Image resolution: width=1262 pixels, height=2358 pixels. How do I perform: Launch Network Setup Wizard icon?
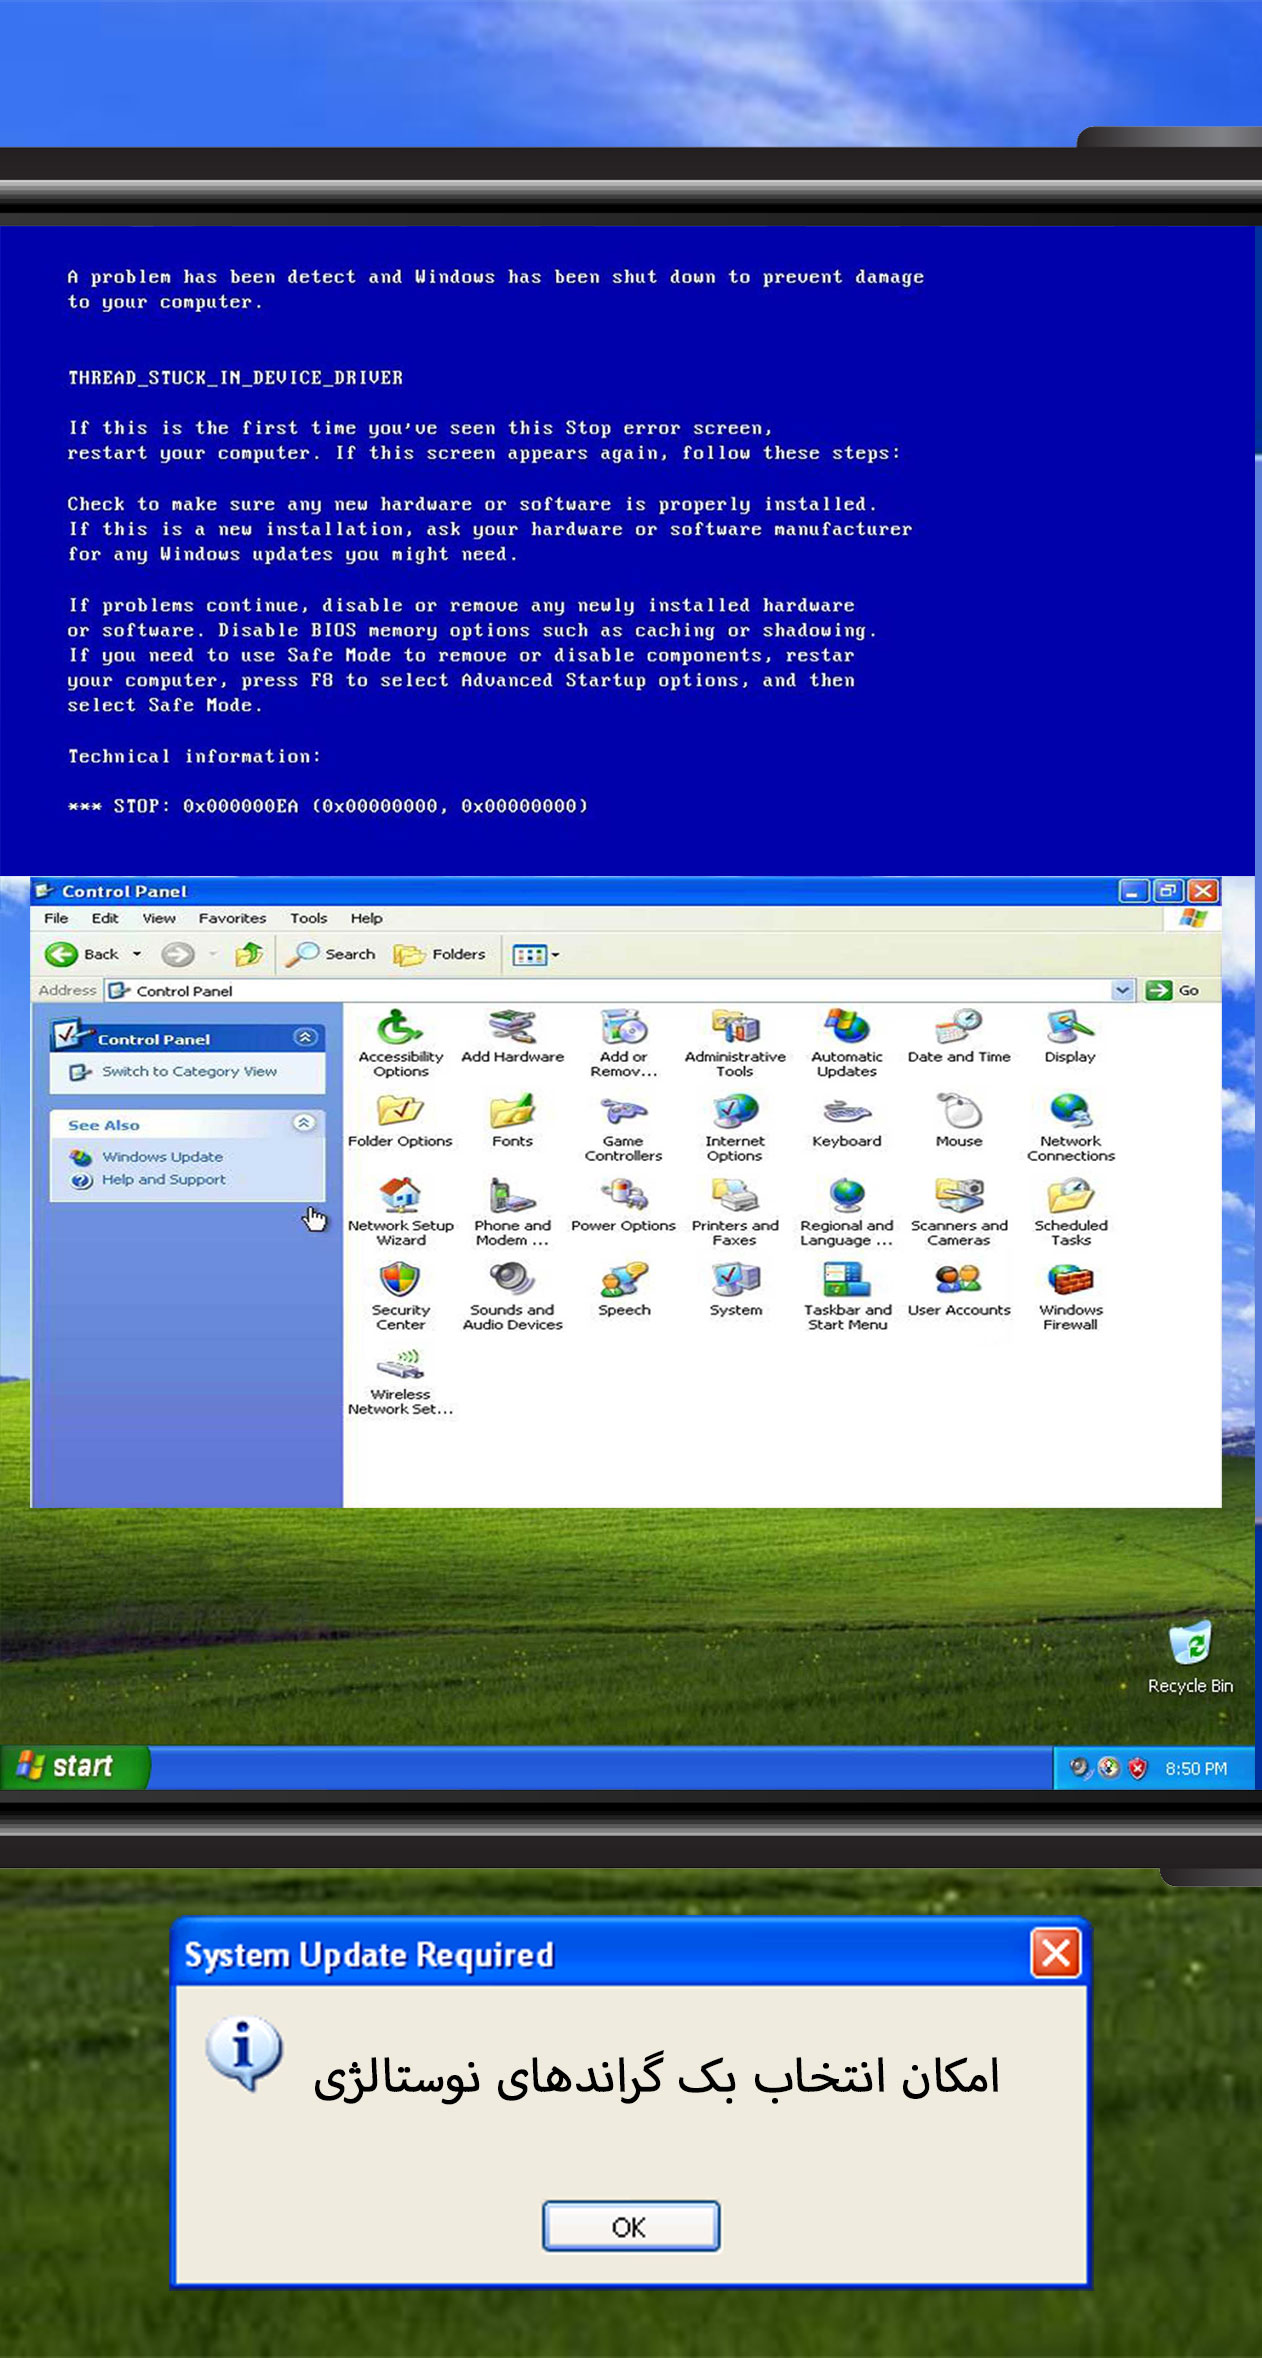pos(400,1212)
